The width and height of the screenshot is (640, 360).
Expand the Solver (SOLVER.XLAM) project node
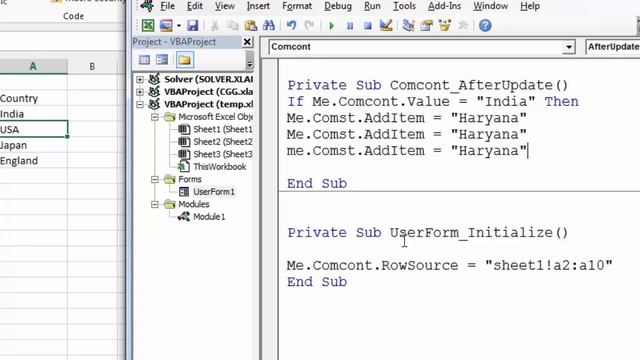pos(140,79)
